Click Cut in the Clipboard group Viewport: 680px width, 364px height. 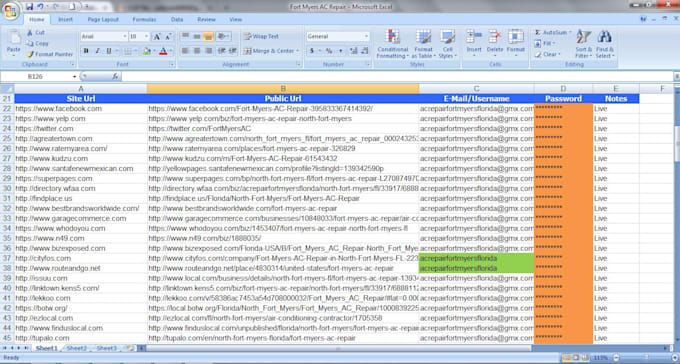(x=36, y=33)
